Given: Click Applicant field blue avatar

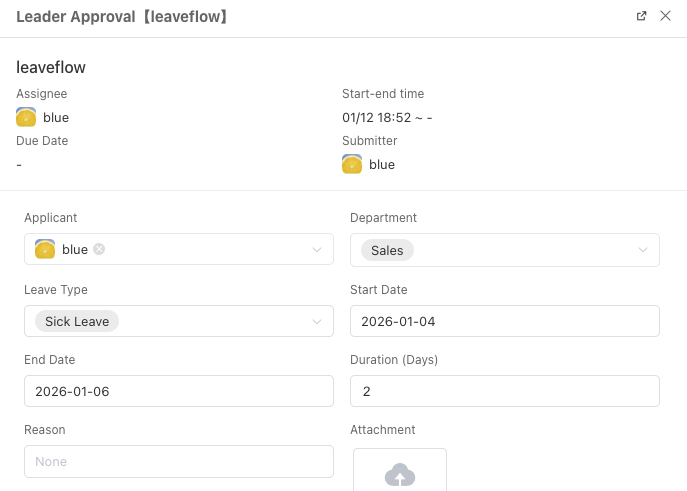Looking at the screenshot, I should [44, 249].
